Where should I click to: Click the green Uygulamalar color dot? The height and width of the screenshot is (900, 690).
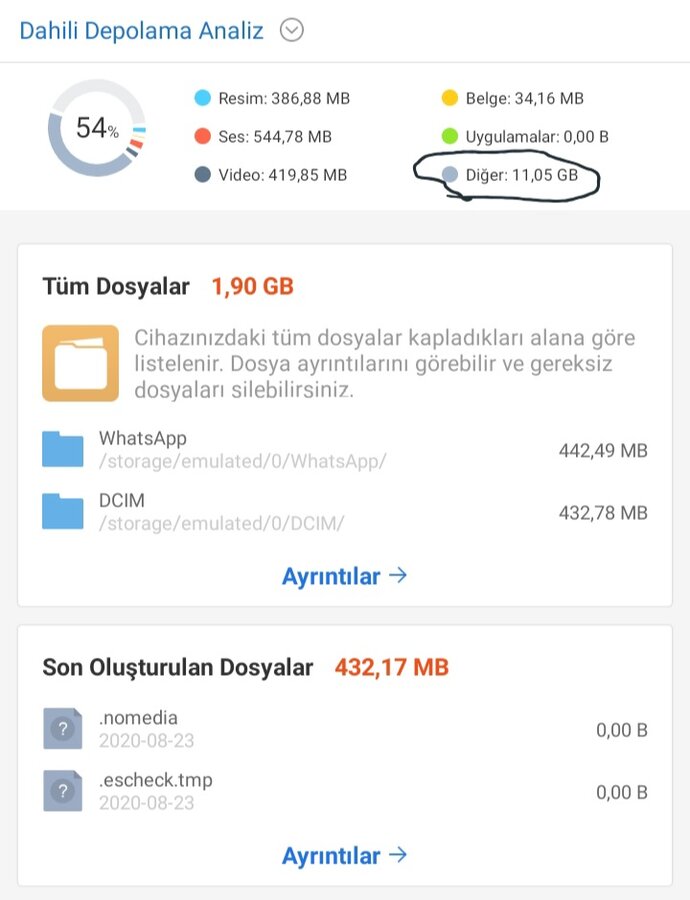(x=449, y=137)
